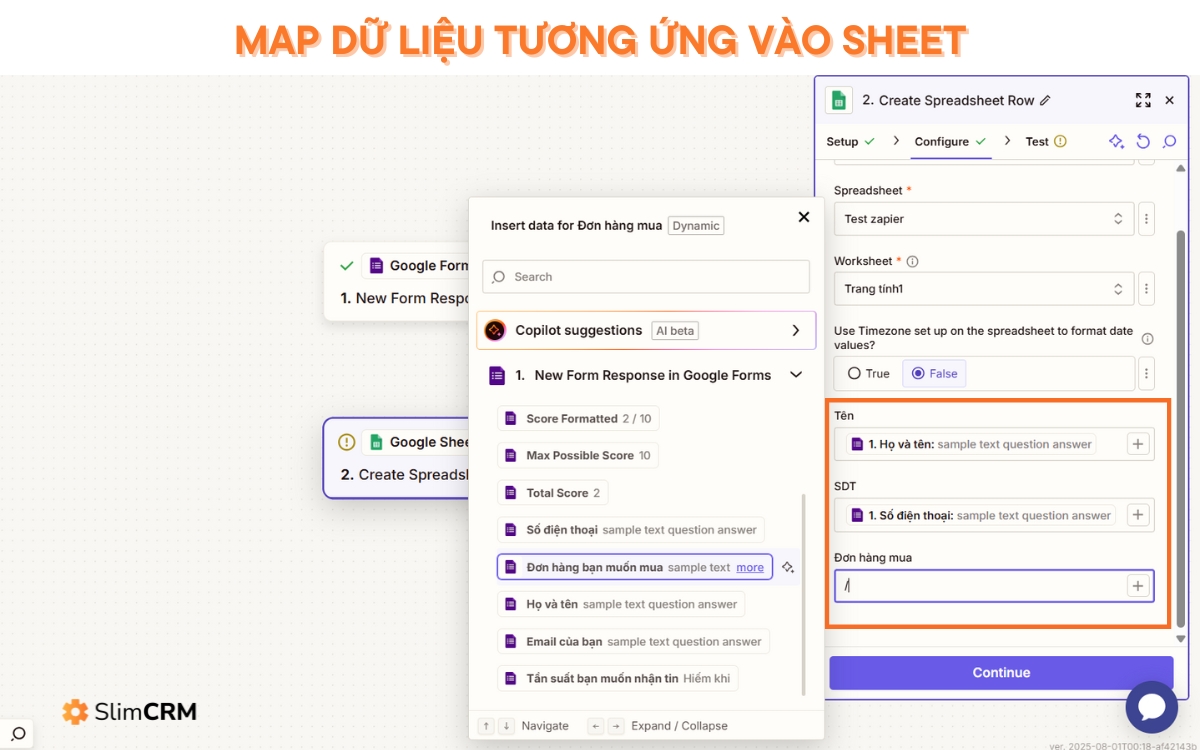Click the data list scrollbar in the popup
The height and width of the screenshot is (750, 1200).
[803, 593]
